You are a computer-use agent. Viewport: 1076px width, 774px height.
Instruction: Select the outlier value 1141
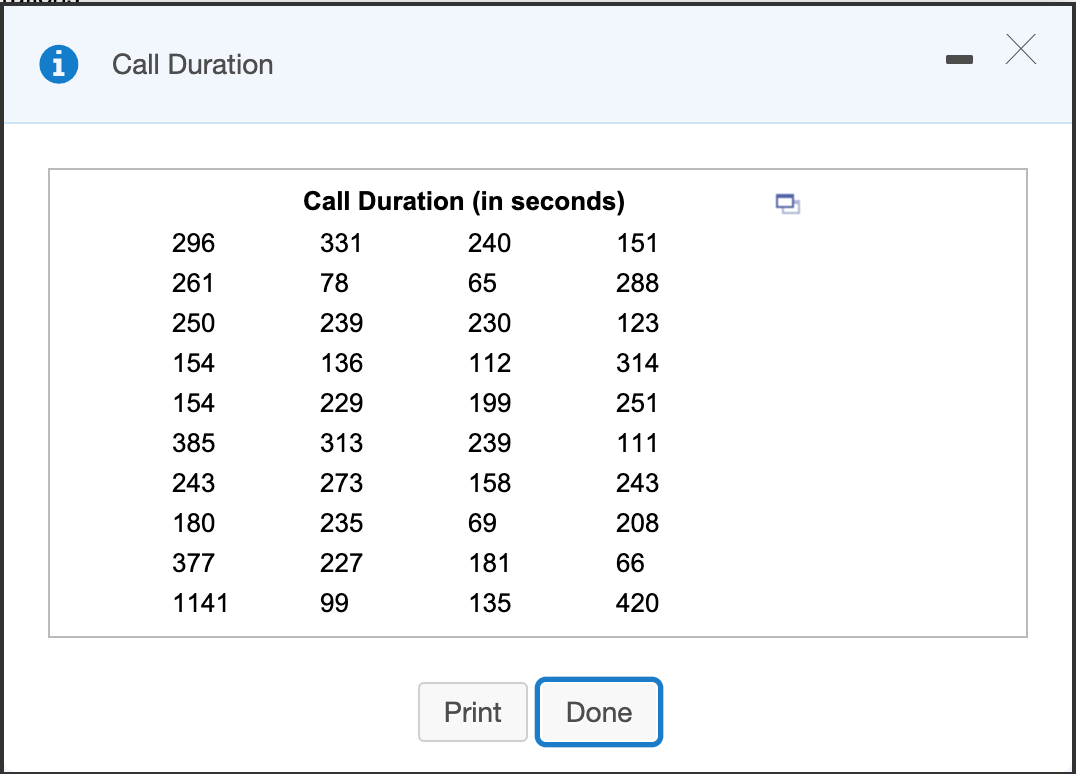[x=201, y=603]
